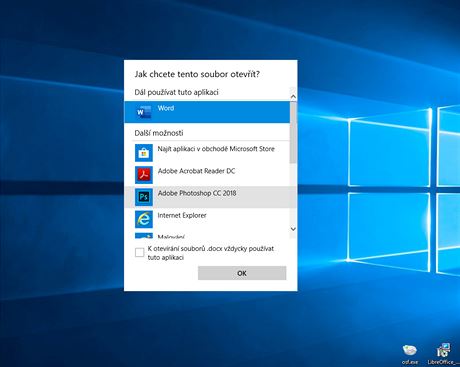Click the Microsoft Store bag icon
This screenshot has height=367, width=460.
tap(144, 153)
